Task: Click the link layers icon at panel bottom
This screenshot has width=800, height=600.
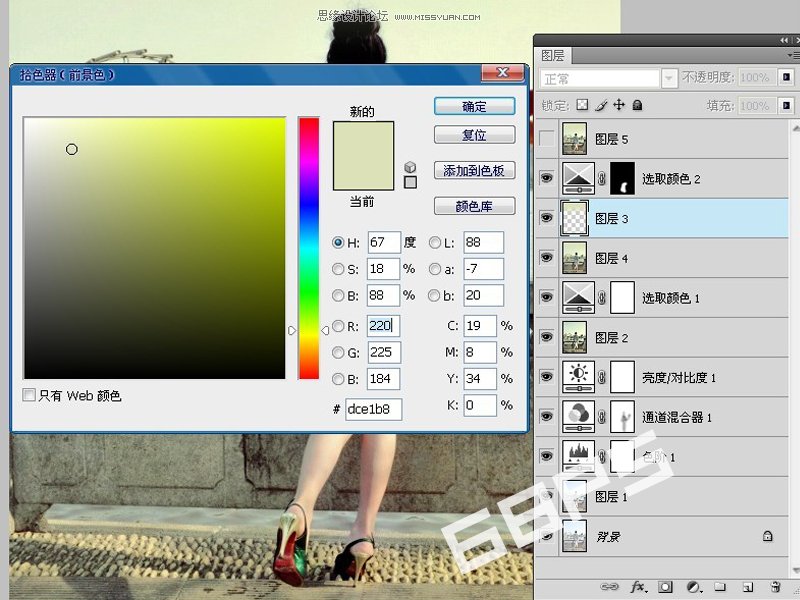Action: tap(609, 587)
